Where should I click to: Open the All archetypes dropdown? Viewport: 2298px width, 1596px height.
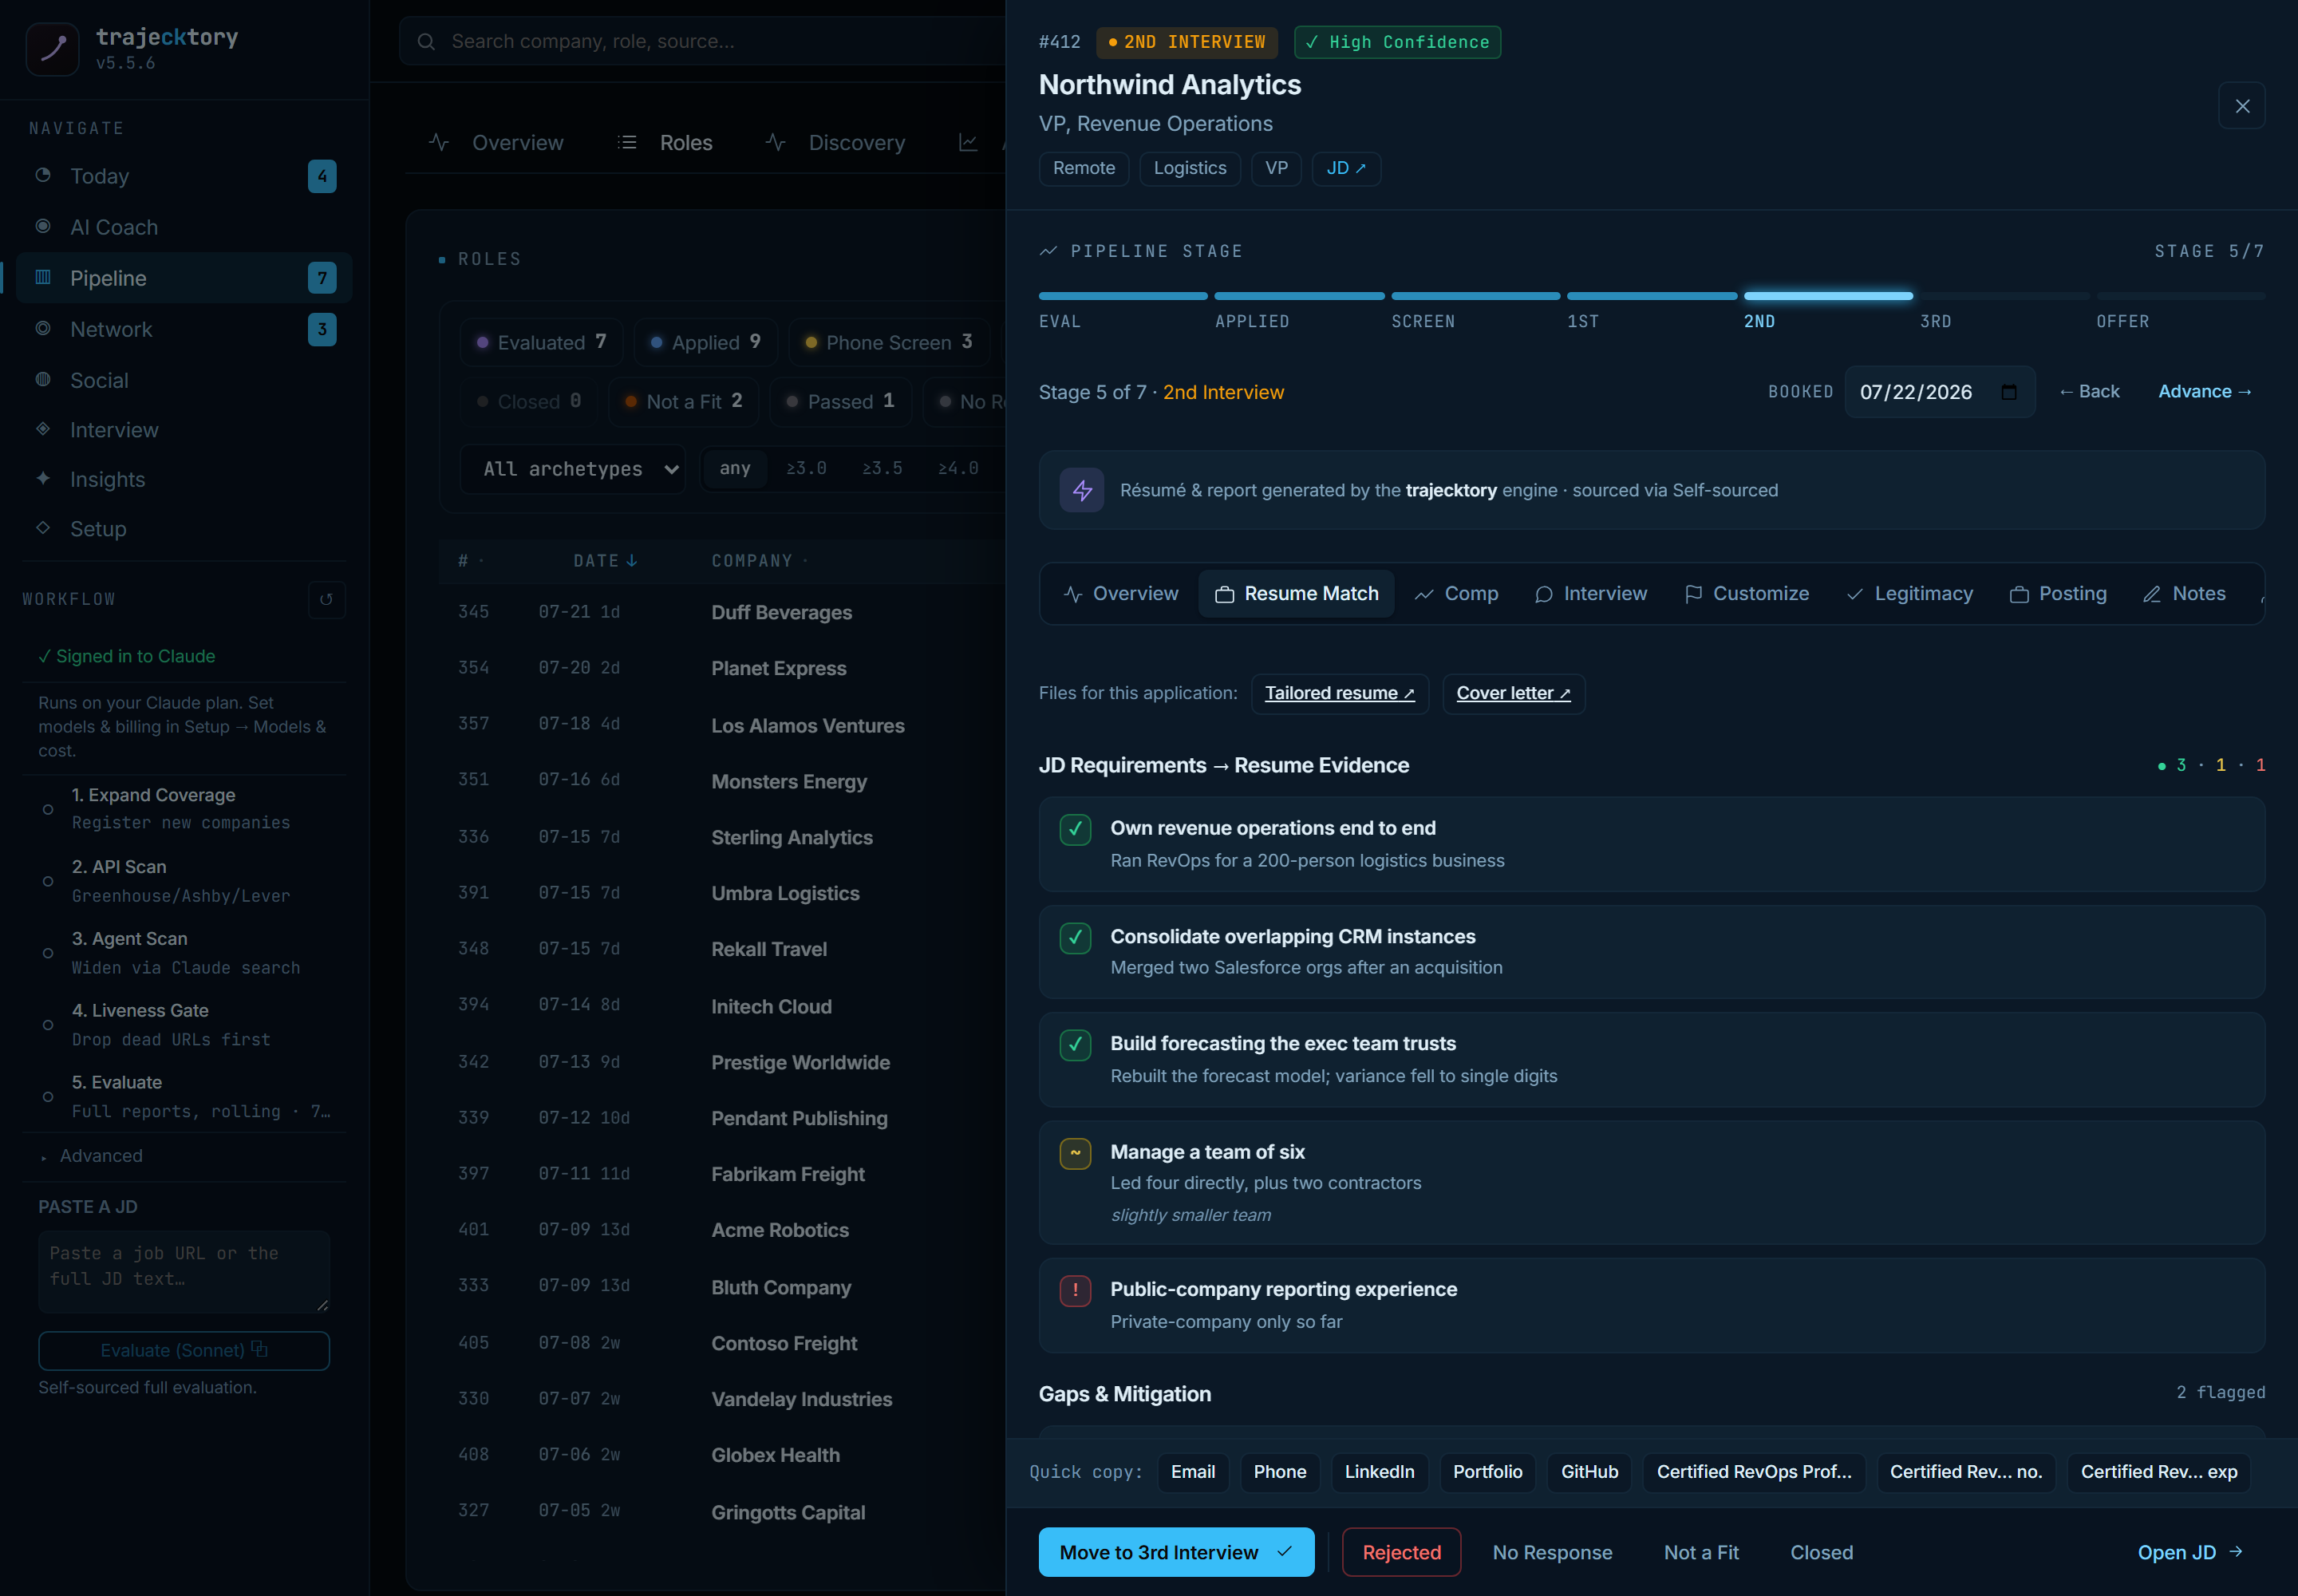pyautogui.click(x=573, y=469)
